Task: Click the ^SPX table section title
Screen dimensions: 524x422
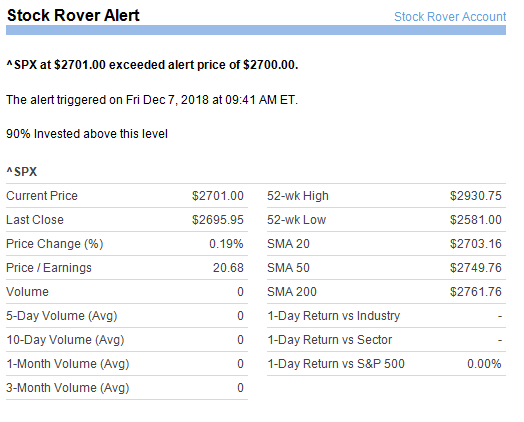Action: 22,172
